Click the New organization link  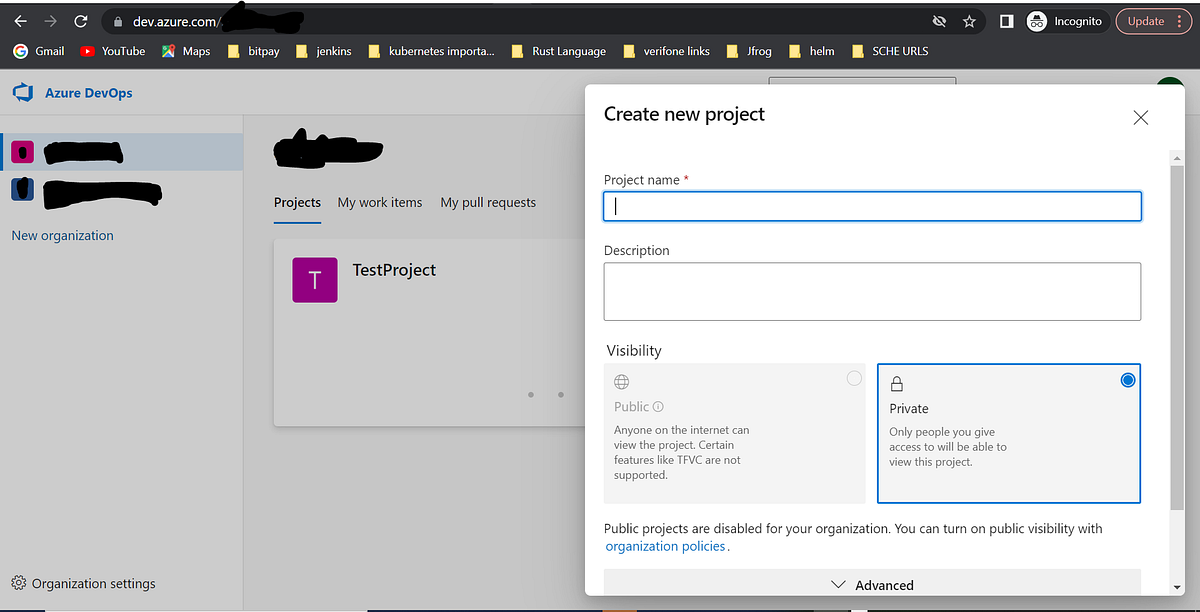point(62,235)
